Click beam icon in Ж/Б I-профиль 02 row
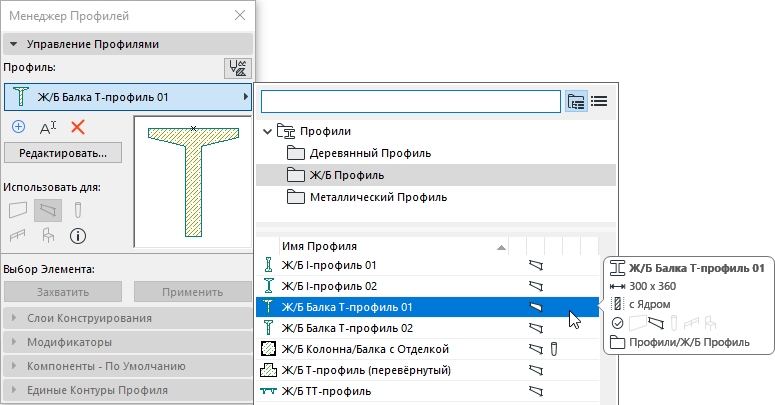The height and width of the screenshot is (405, 775). (536, 286)
